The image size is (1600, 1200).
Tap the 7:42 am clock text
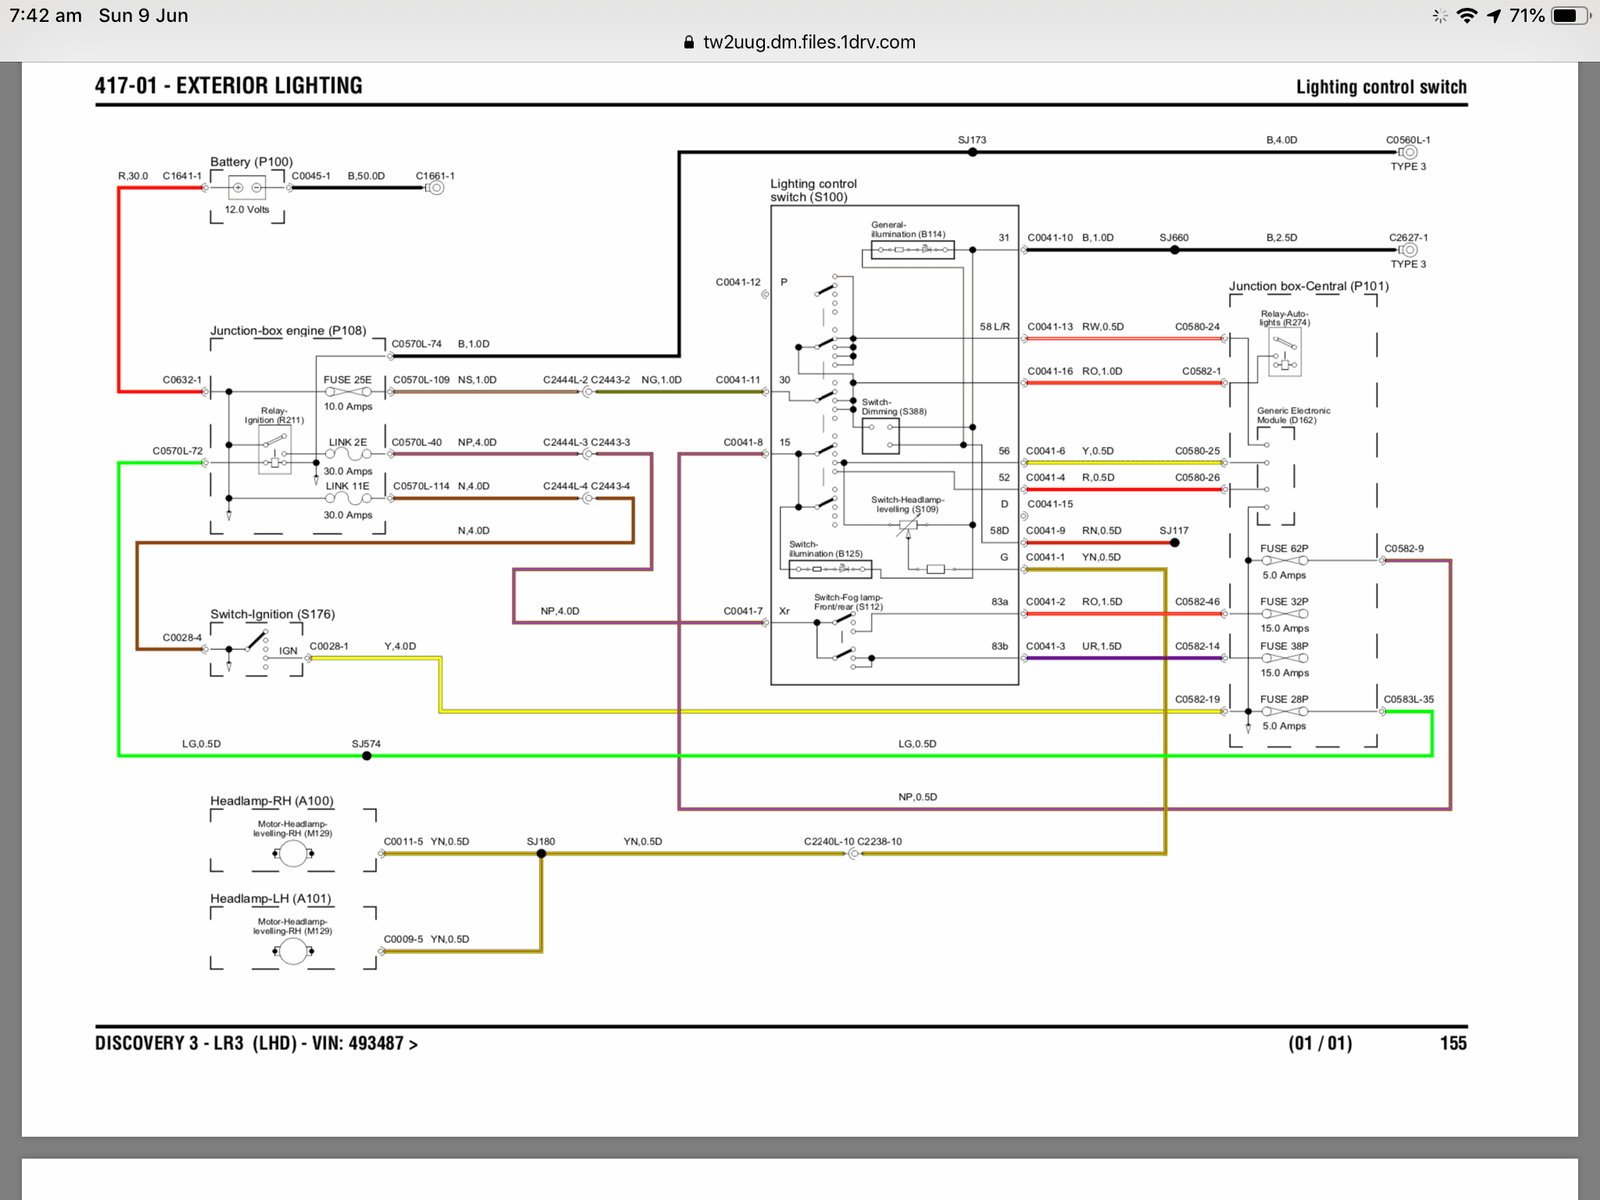click(x=45, y=15)
